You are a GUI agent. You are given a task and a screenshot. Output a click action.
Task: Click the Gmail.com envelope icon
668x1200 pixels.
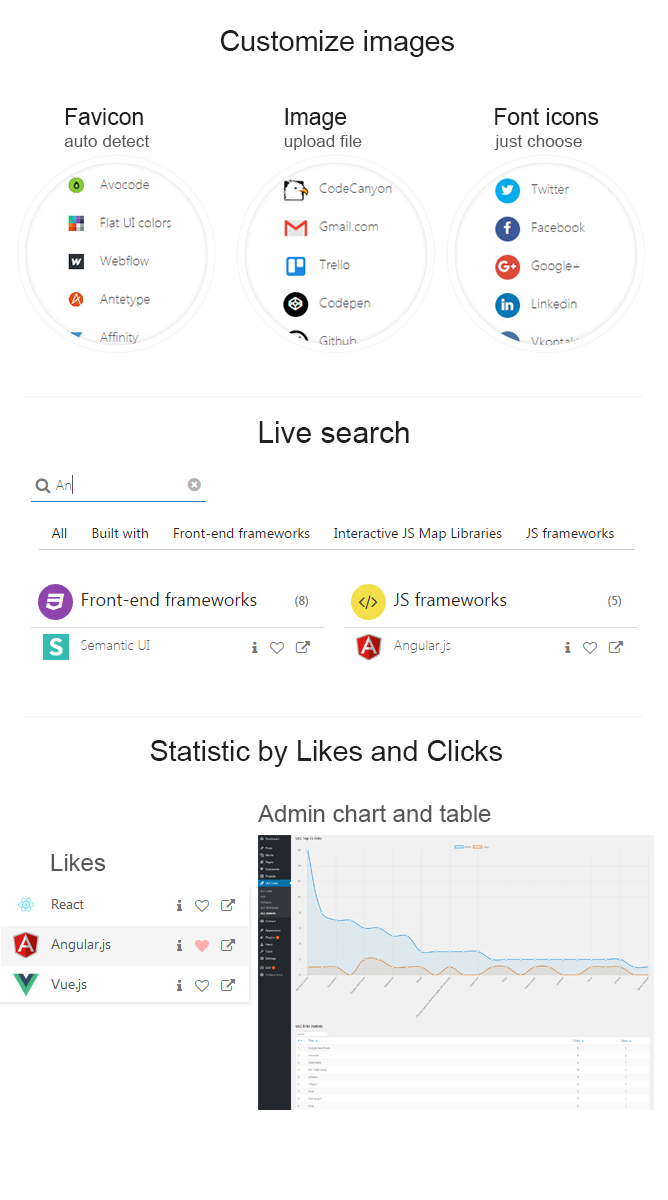click(x=295, y=228)
